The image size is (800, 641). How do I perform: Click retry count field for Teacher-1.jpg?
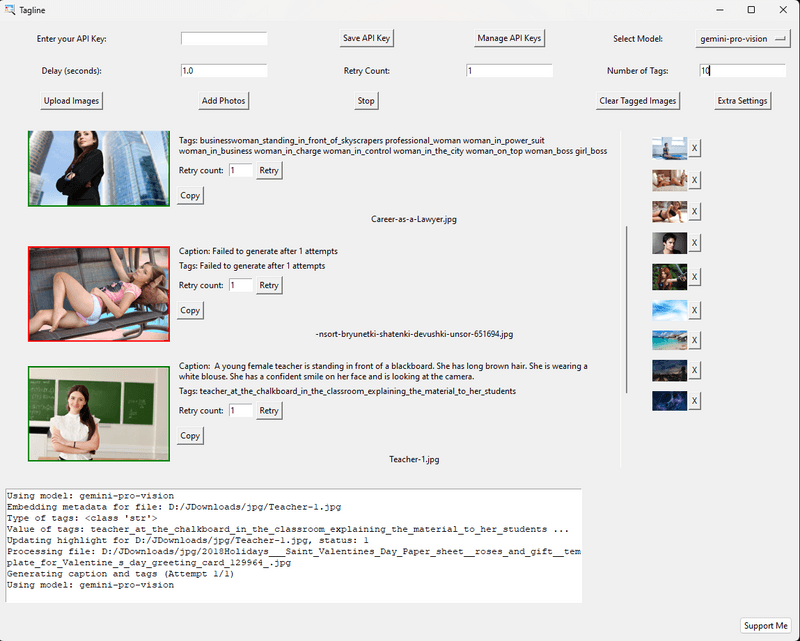tap(240, 411)
